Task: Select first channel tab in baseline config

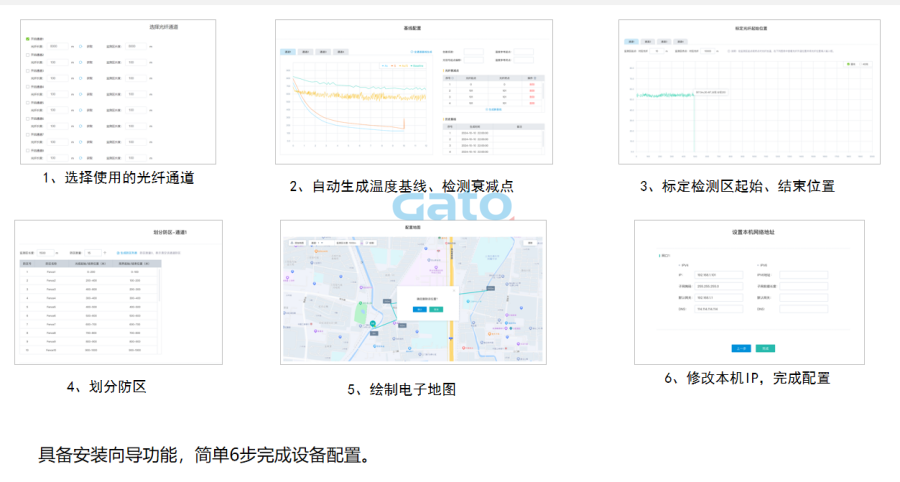Action: [x=289, y=51]
